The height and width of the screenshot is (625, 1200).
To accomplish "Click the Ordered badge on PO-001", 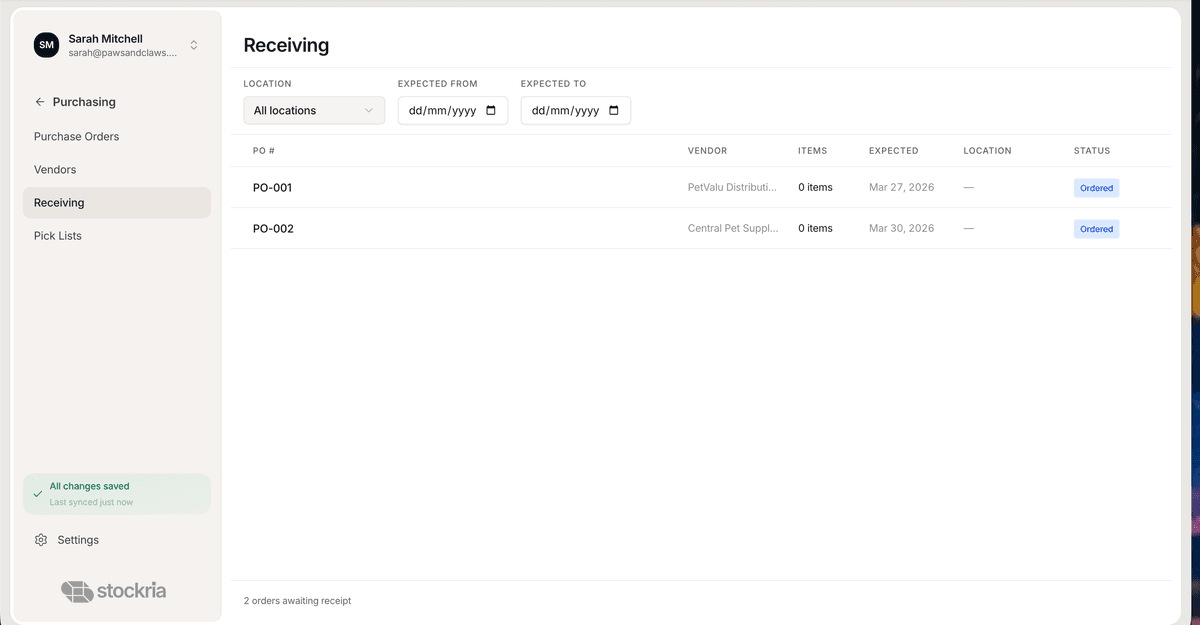I will pyautogui.click(x=1096, y=187).
